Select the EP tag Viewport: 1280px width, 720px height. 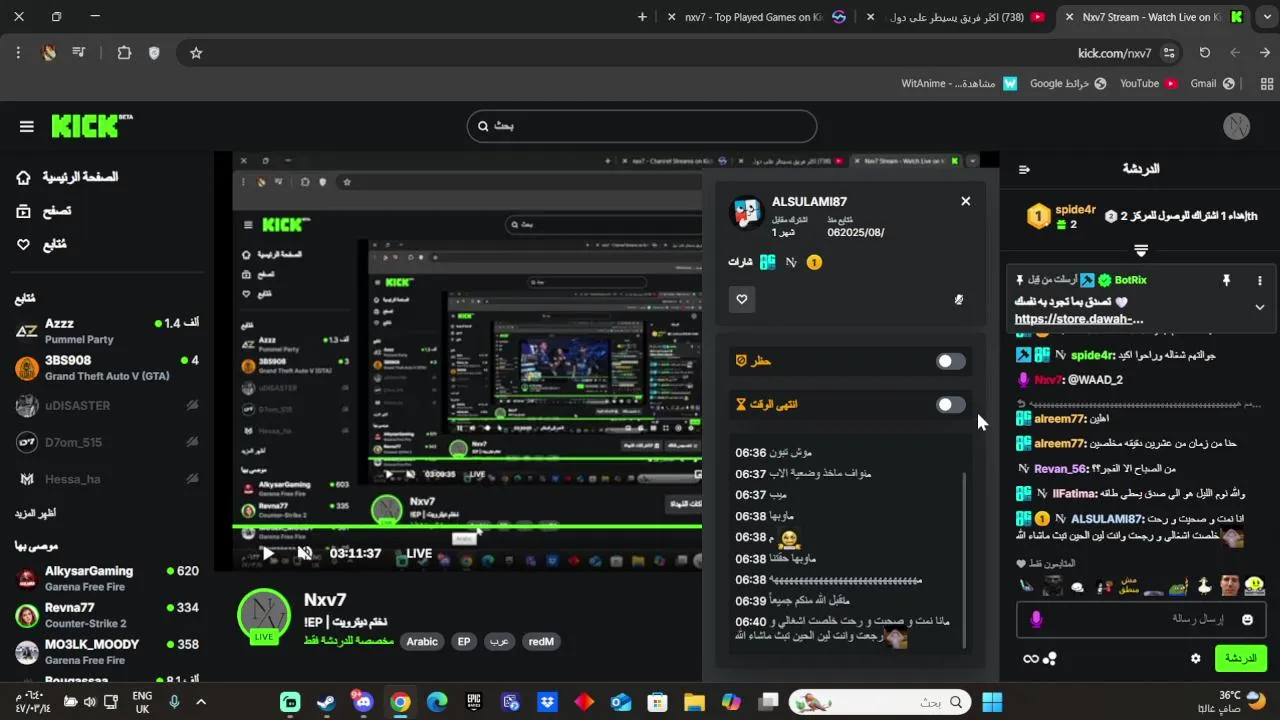[x=464, y=642]
